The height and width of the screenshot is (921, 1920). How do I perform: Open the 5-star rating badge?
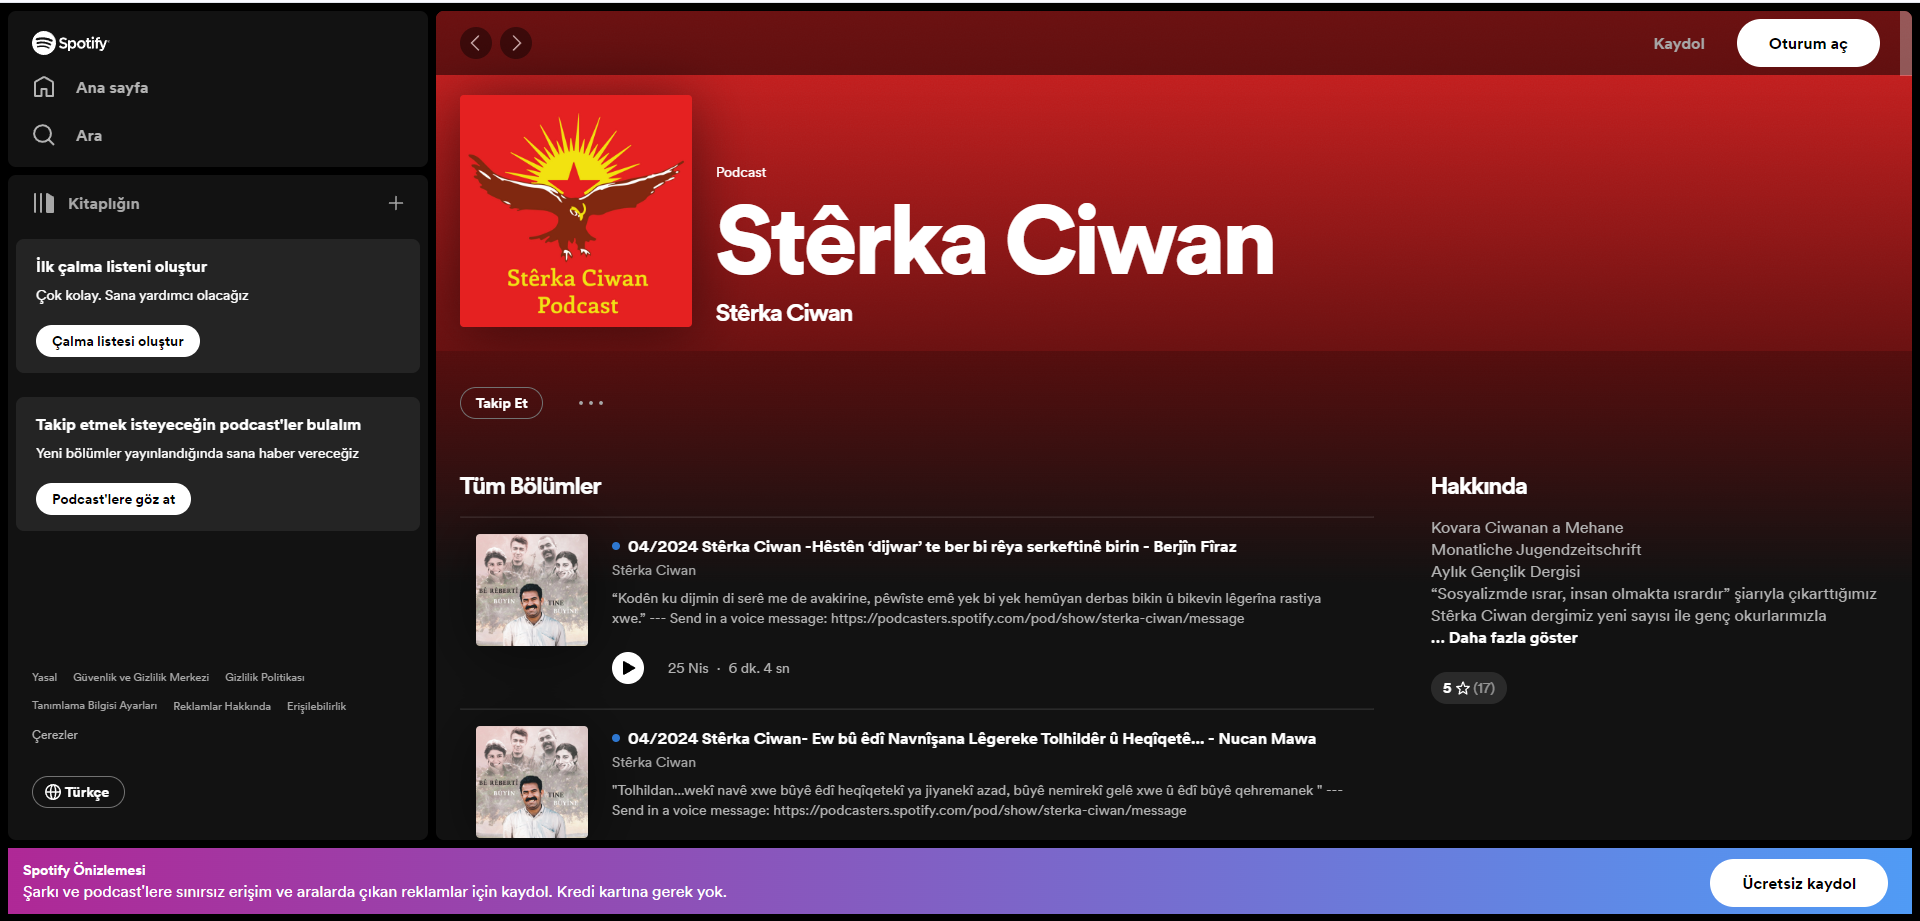1468,688
